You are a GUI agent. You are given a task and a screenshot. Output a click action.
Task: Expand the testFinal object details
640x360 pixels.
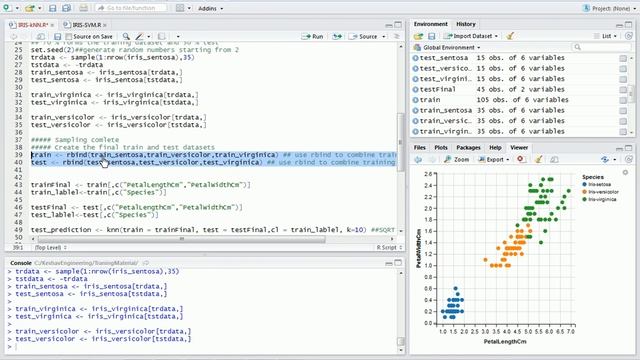[416, 89]
